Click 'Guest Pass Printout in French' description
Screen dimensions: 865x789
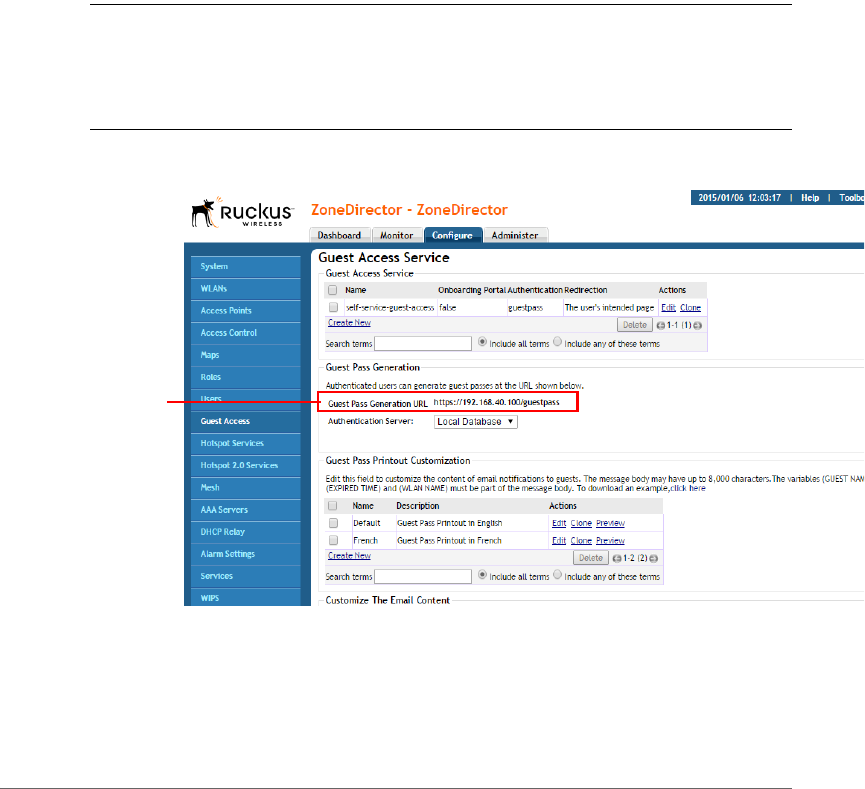(x=449, y=541)
